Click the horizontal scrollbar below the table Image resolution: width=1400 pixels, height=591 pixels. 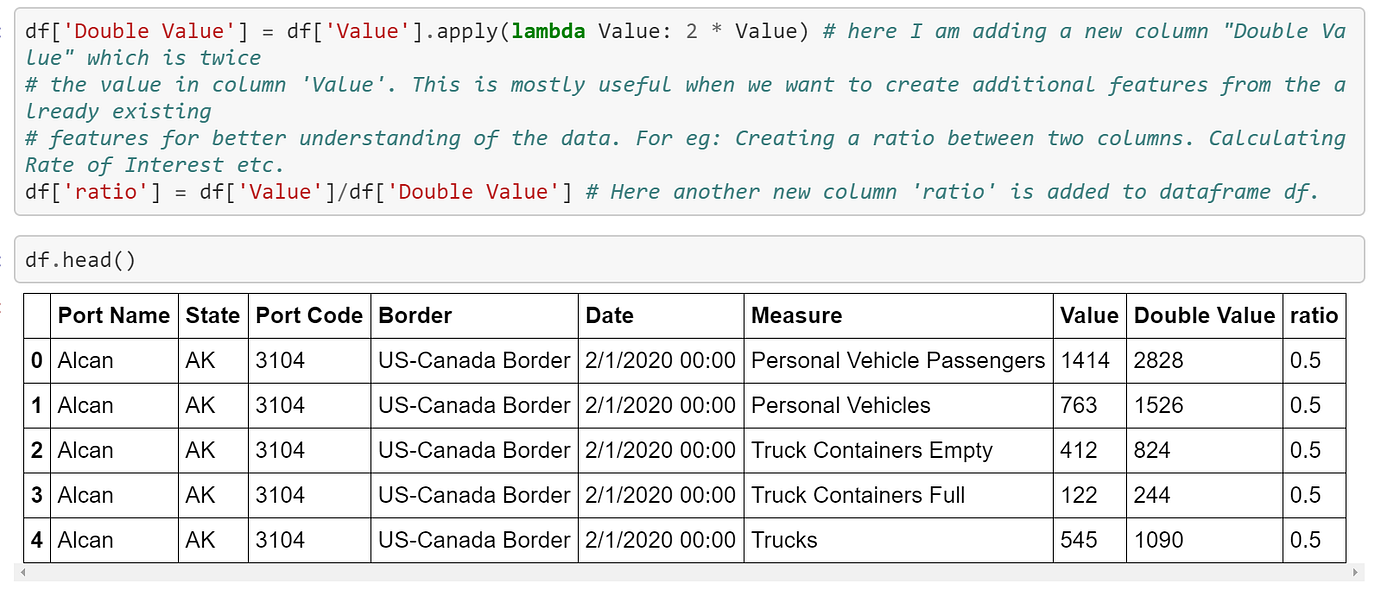point(689,573)
